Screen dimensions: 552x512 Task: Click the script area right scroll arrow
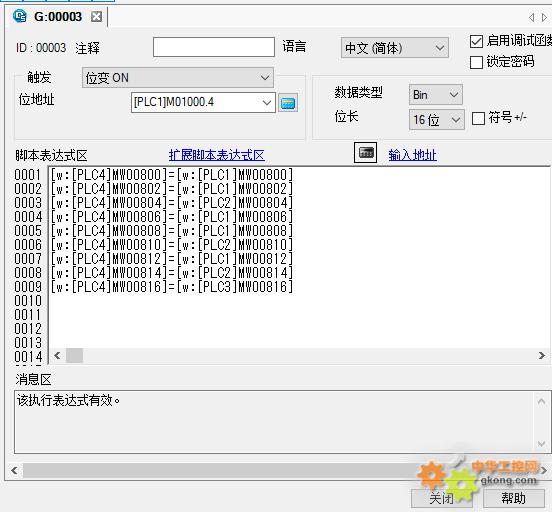click(x=542, y=356)
